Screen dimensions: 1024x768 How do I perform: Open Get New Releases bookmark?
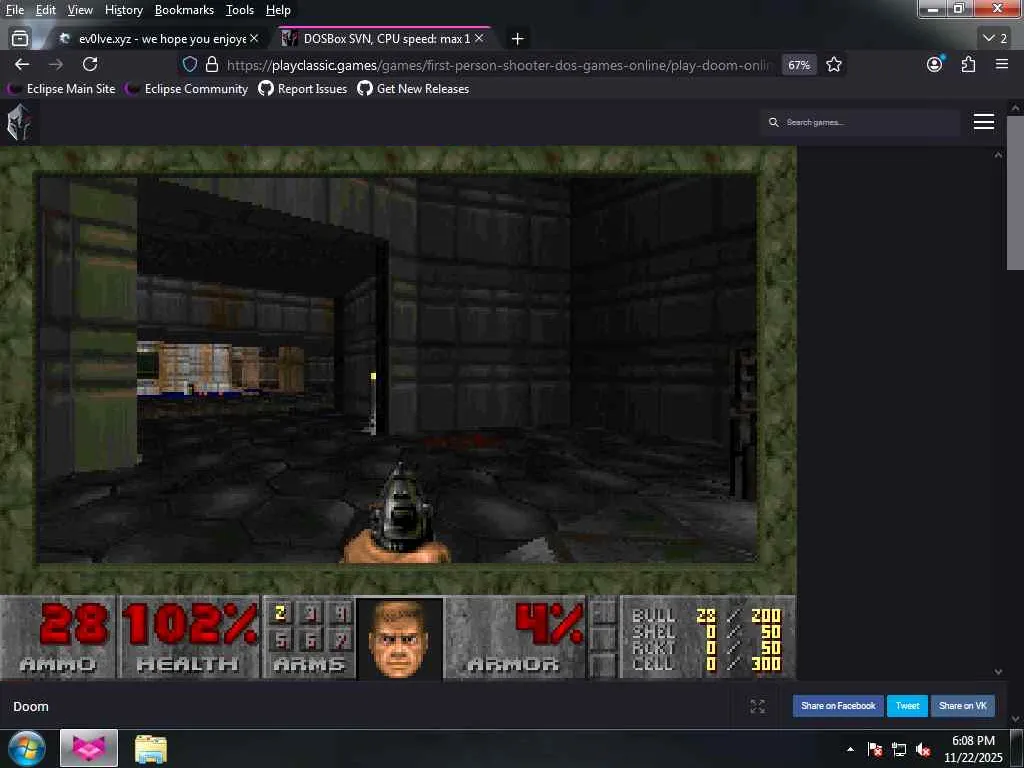pos(413,89)
